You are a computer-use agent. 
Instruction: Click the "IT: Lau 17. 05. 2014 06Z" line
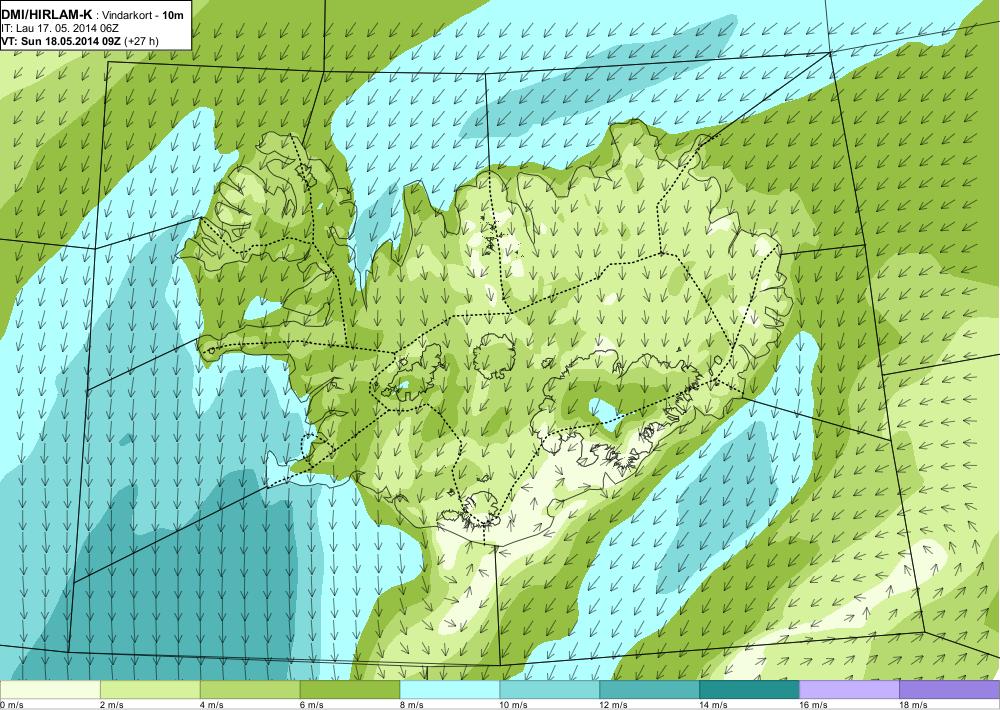(60, 28)
